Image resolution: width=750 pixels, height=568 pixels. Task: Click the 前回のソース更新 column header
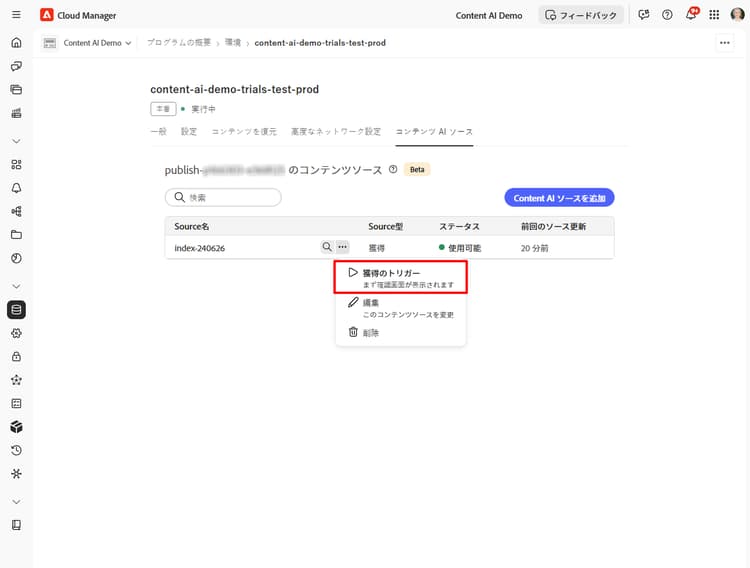point(553,226)
